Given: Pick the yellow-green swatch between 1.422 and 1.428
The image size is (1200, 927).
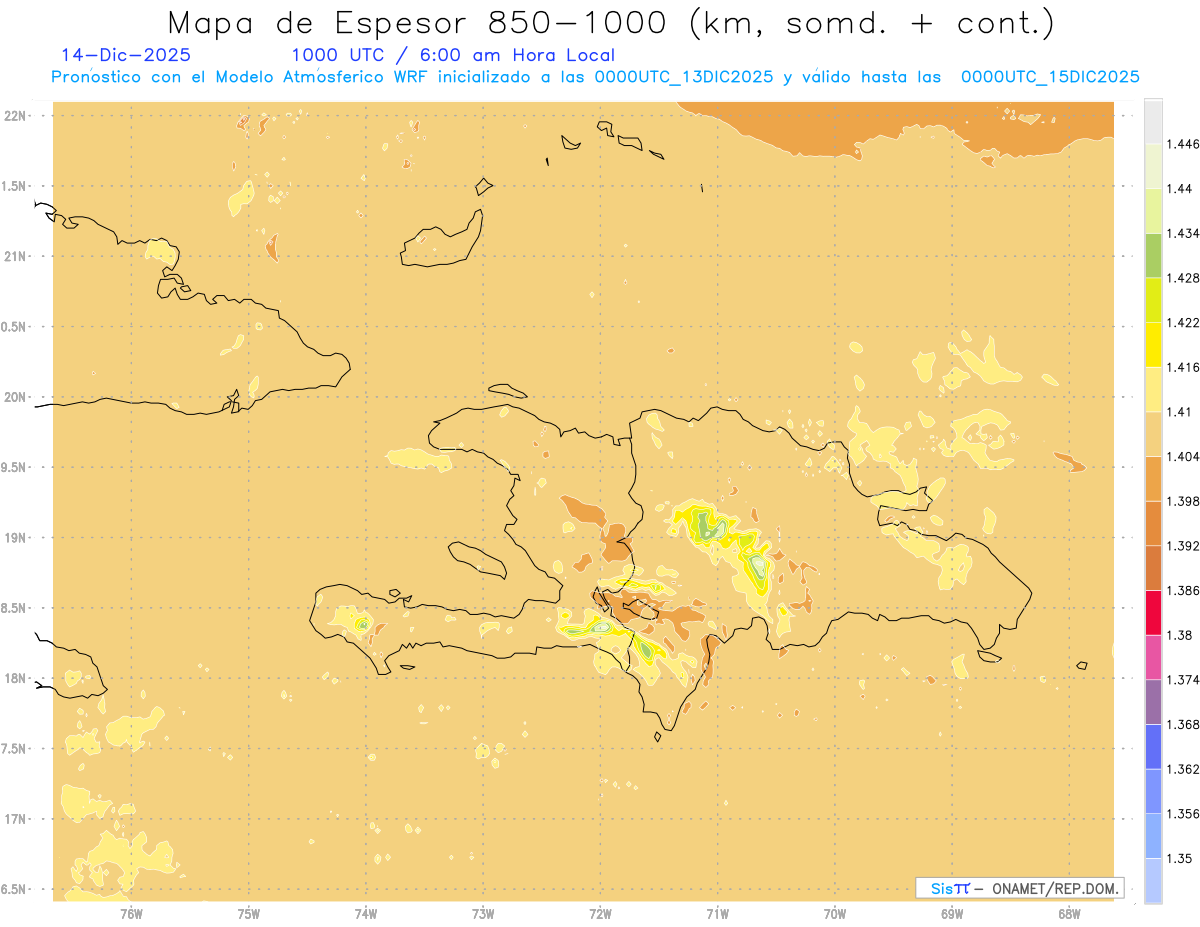Looking at the screenshot, I should [1153, 300].
